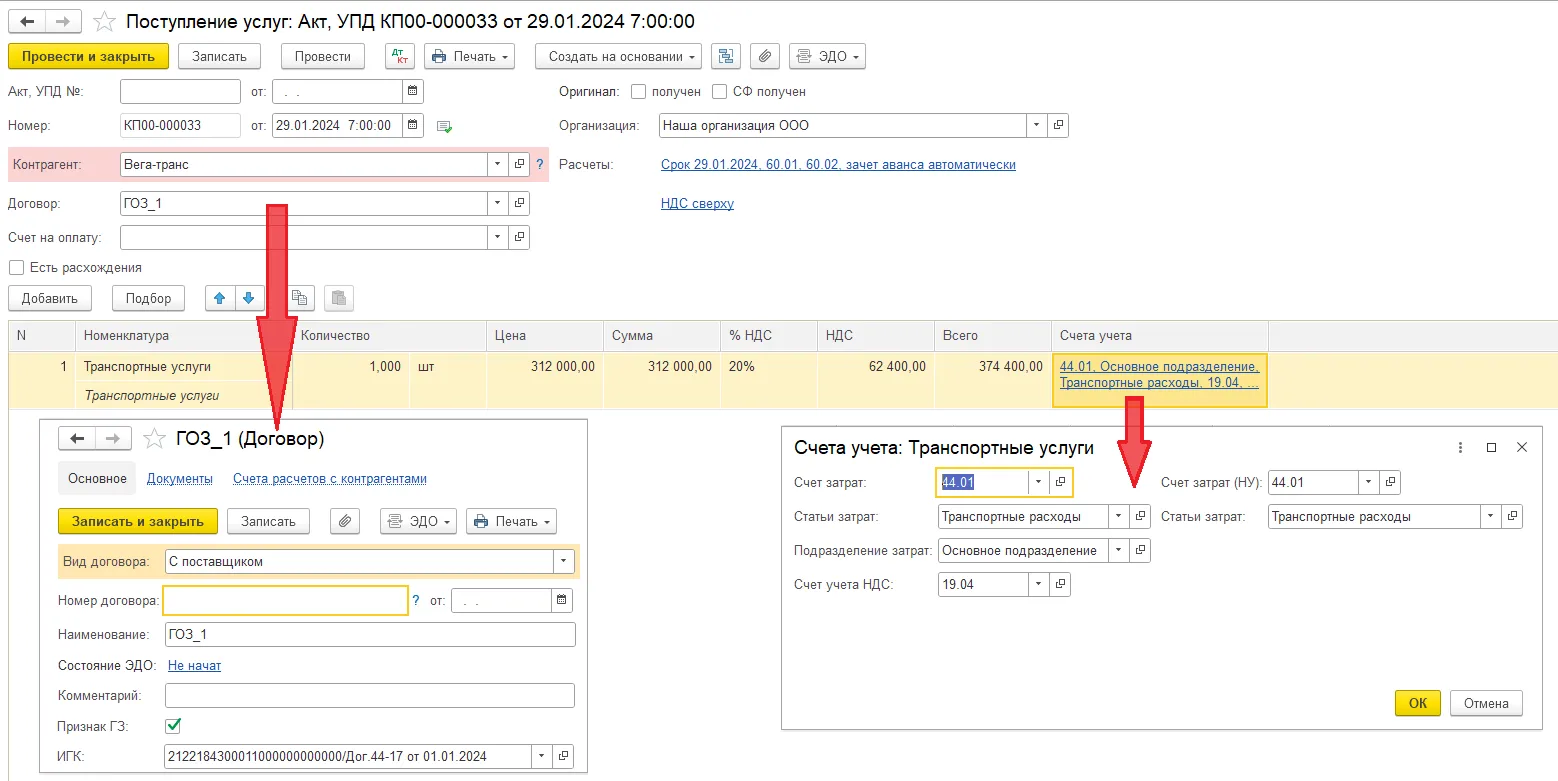Open ИГК value record icon
The image size is (1558, 781).
(564, 756)
